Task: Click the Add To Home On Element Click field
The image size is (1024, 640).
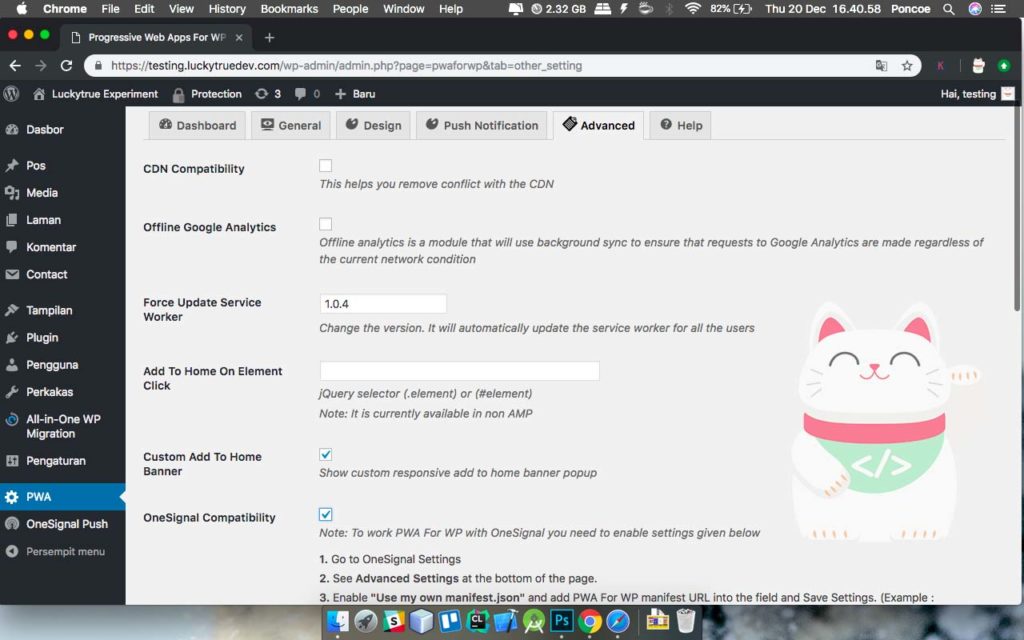Action: [460, 371]
